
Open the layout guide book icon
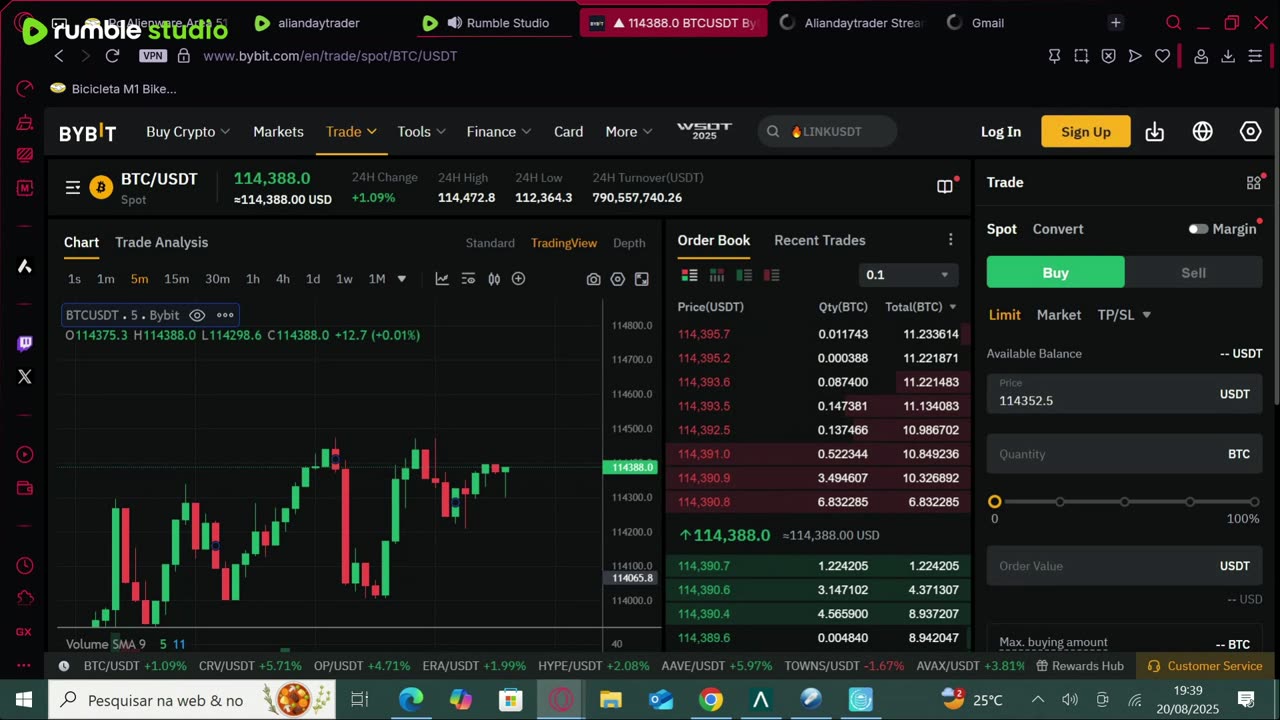pos(944,186)
